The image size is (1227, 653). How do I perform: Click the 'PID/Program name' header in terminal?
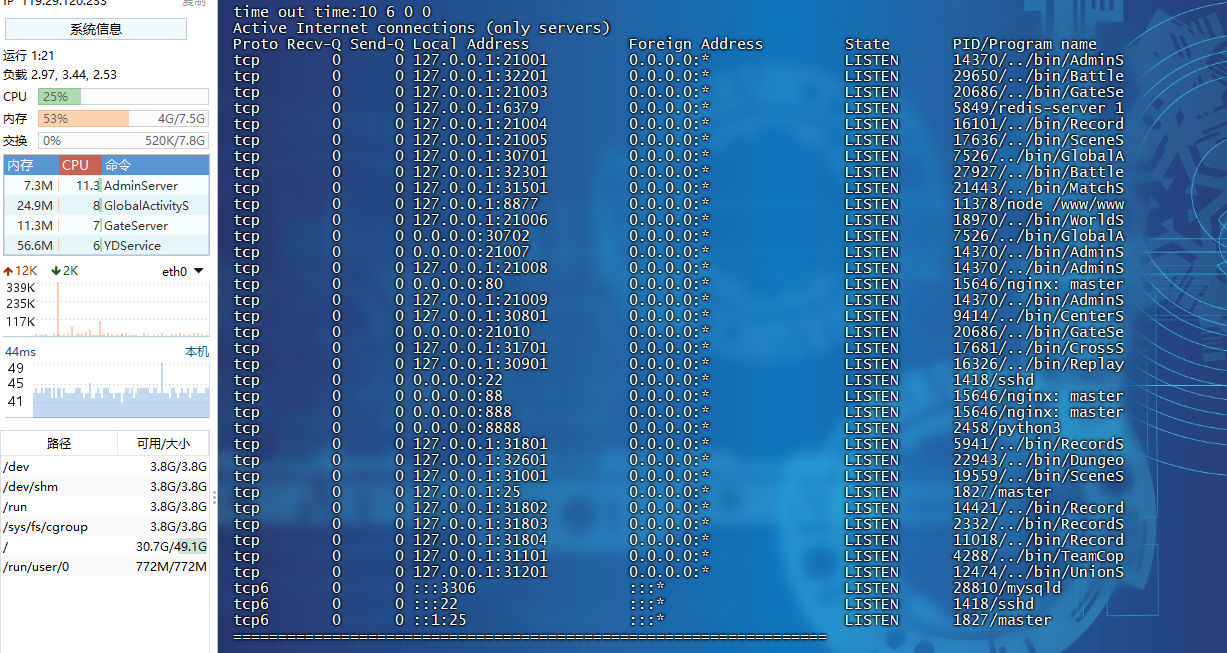tap(1025, 44)
